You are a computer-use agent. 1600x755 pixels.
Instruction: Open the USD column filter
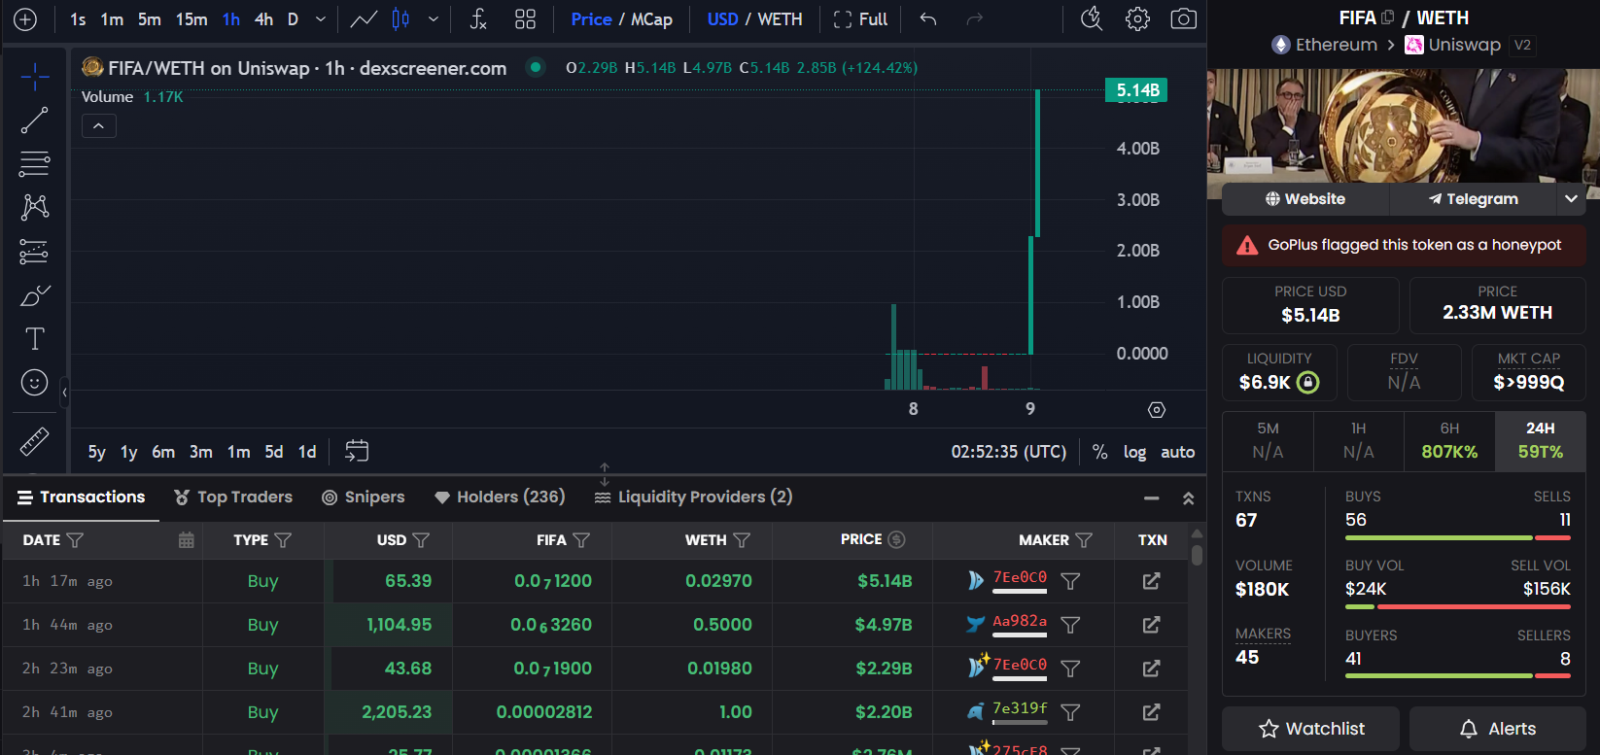point(421,540)
